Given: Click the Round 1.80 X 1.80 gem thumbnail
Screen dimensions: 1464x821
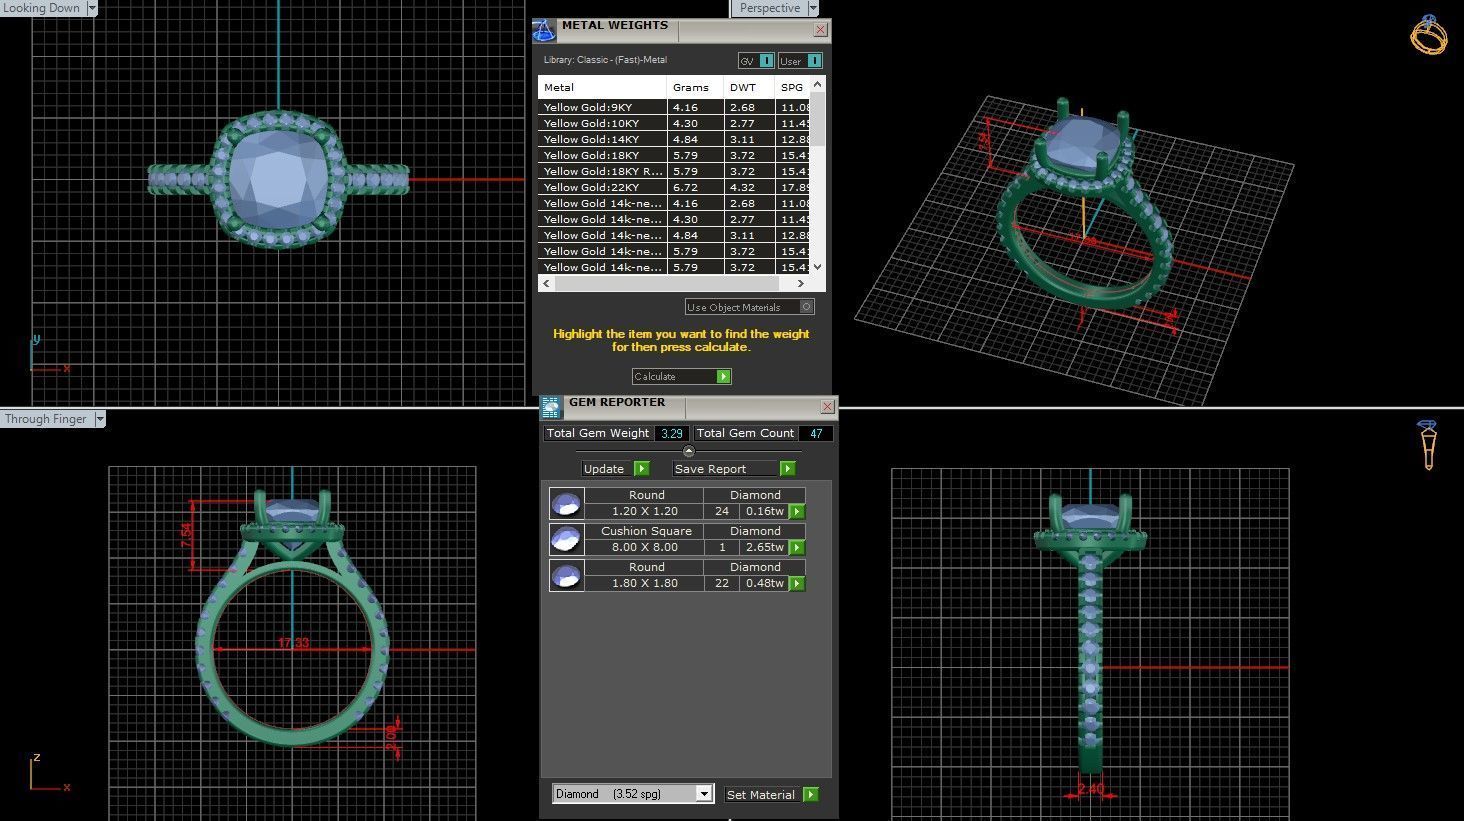Looking at the screenshot, I should point(566,575).
